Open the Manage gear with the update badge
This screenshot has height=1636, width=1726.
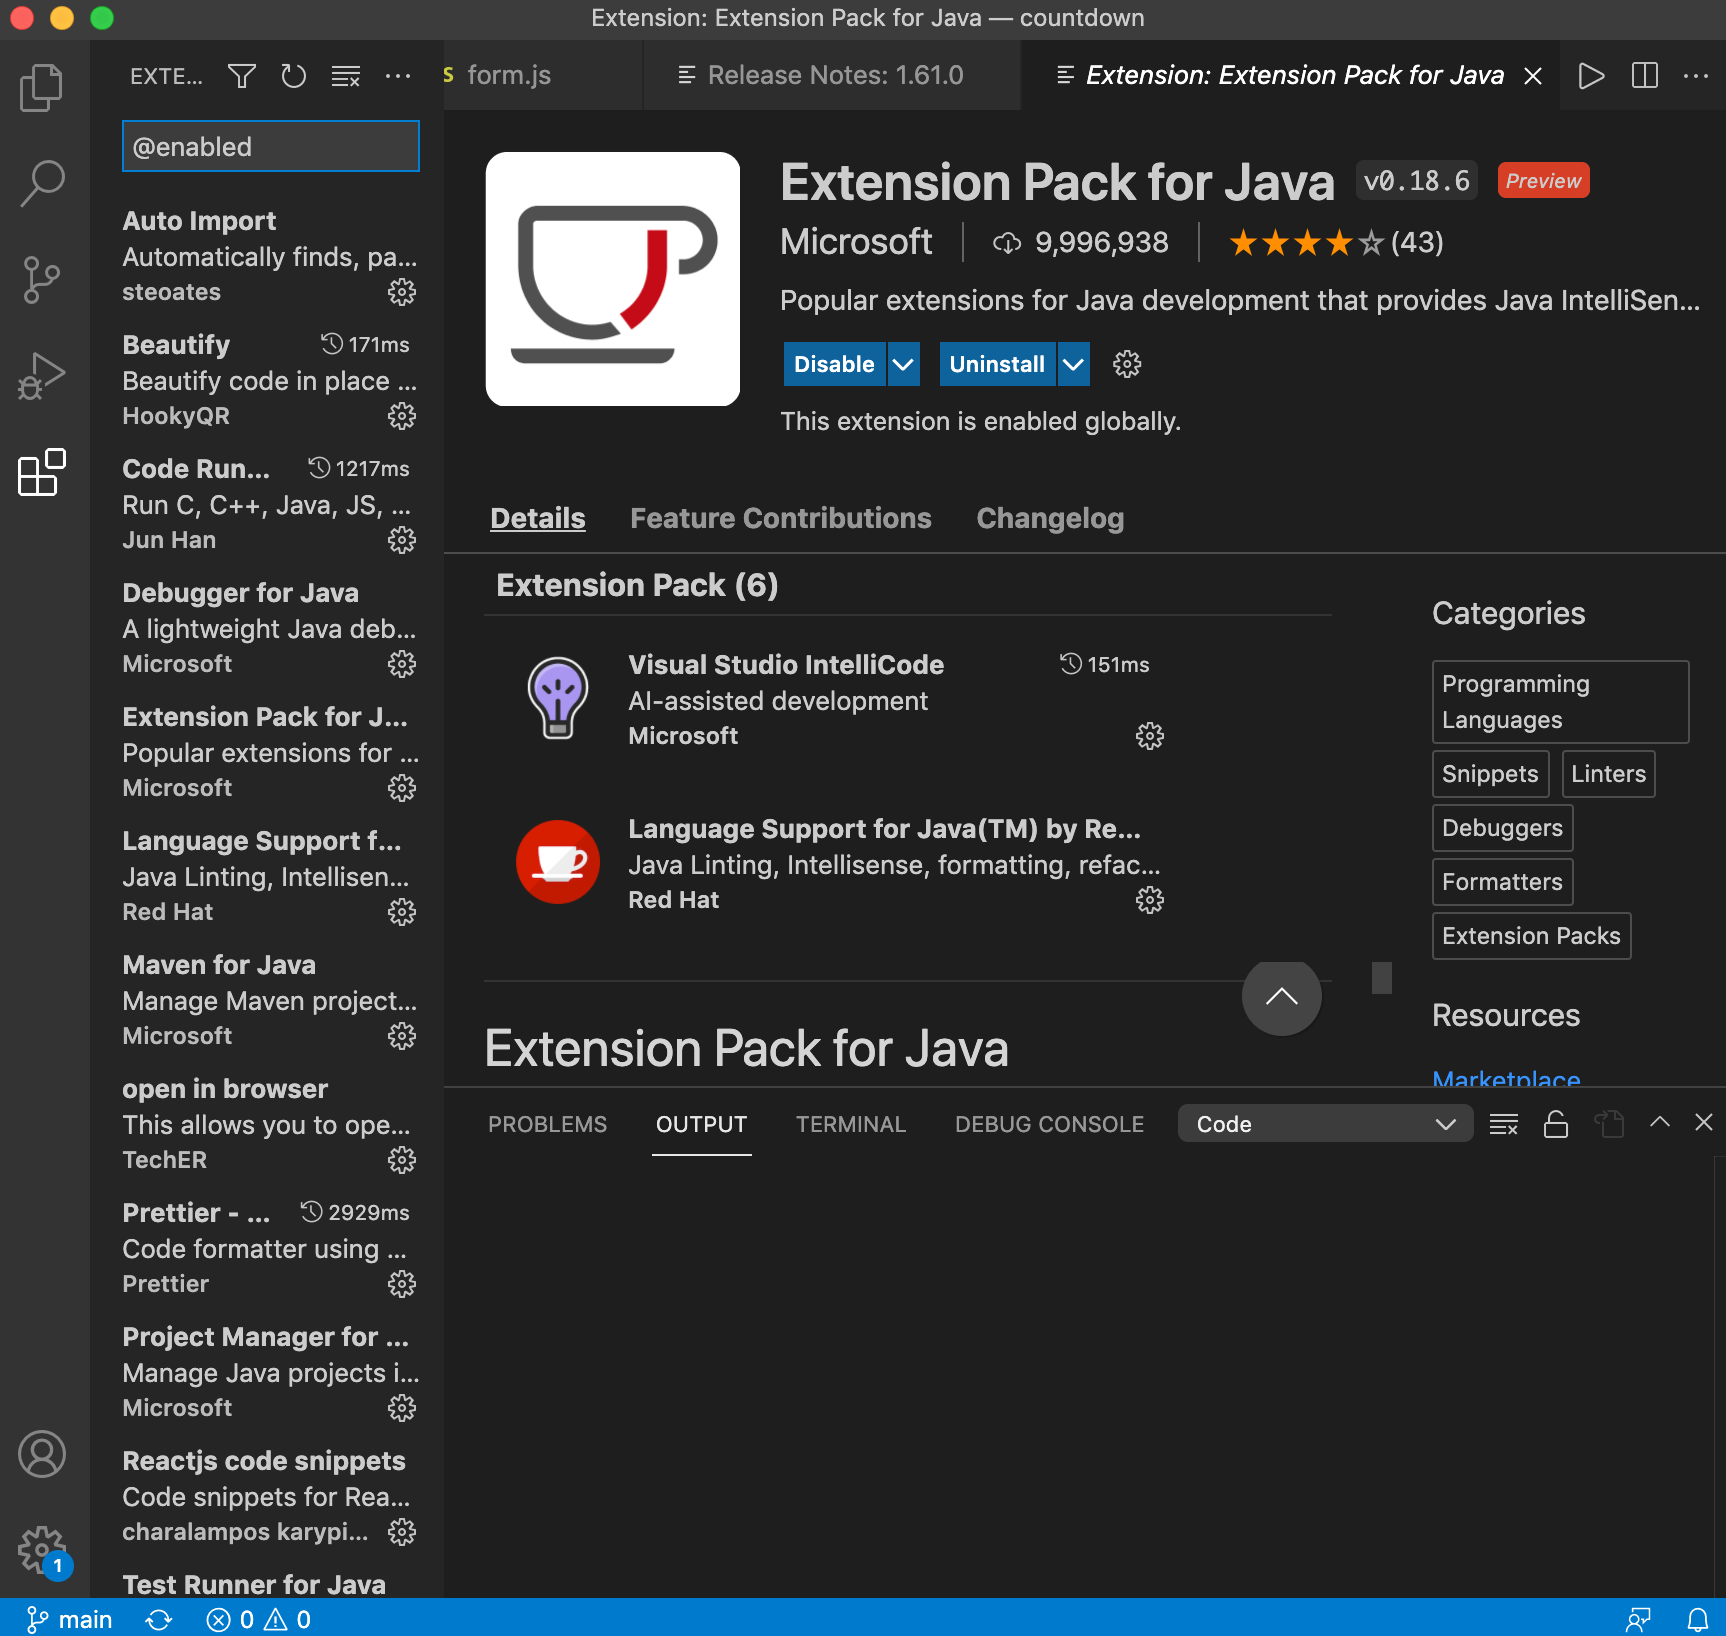click(x=42, y=1551)
